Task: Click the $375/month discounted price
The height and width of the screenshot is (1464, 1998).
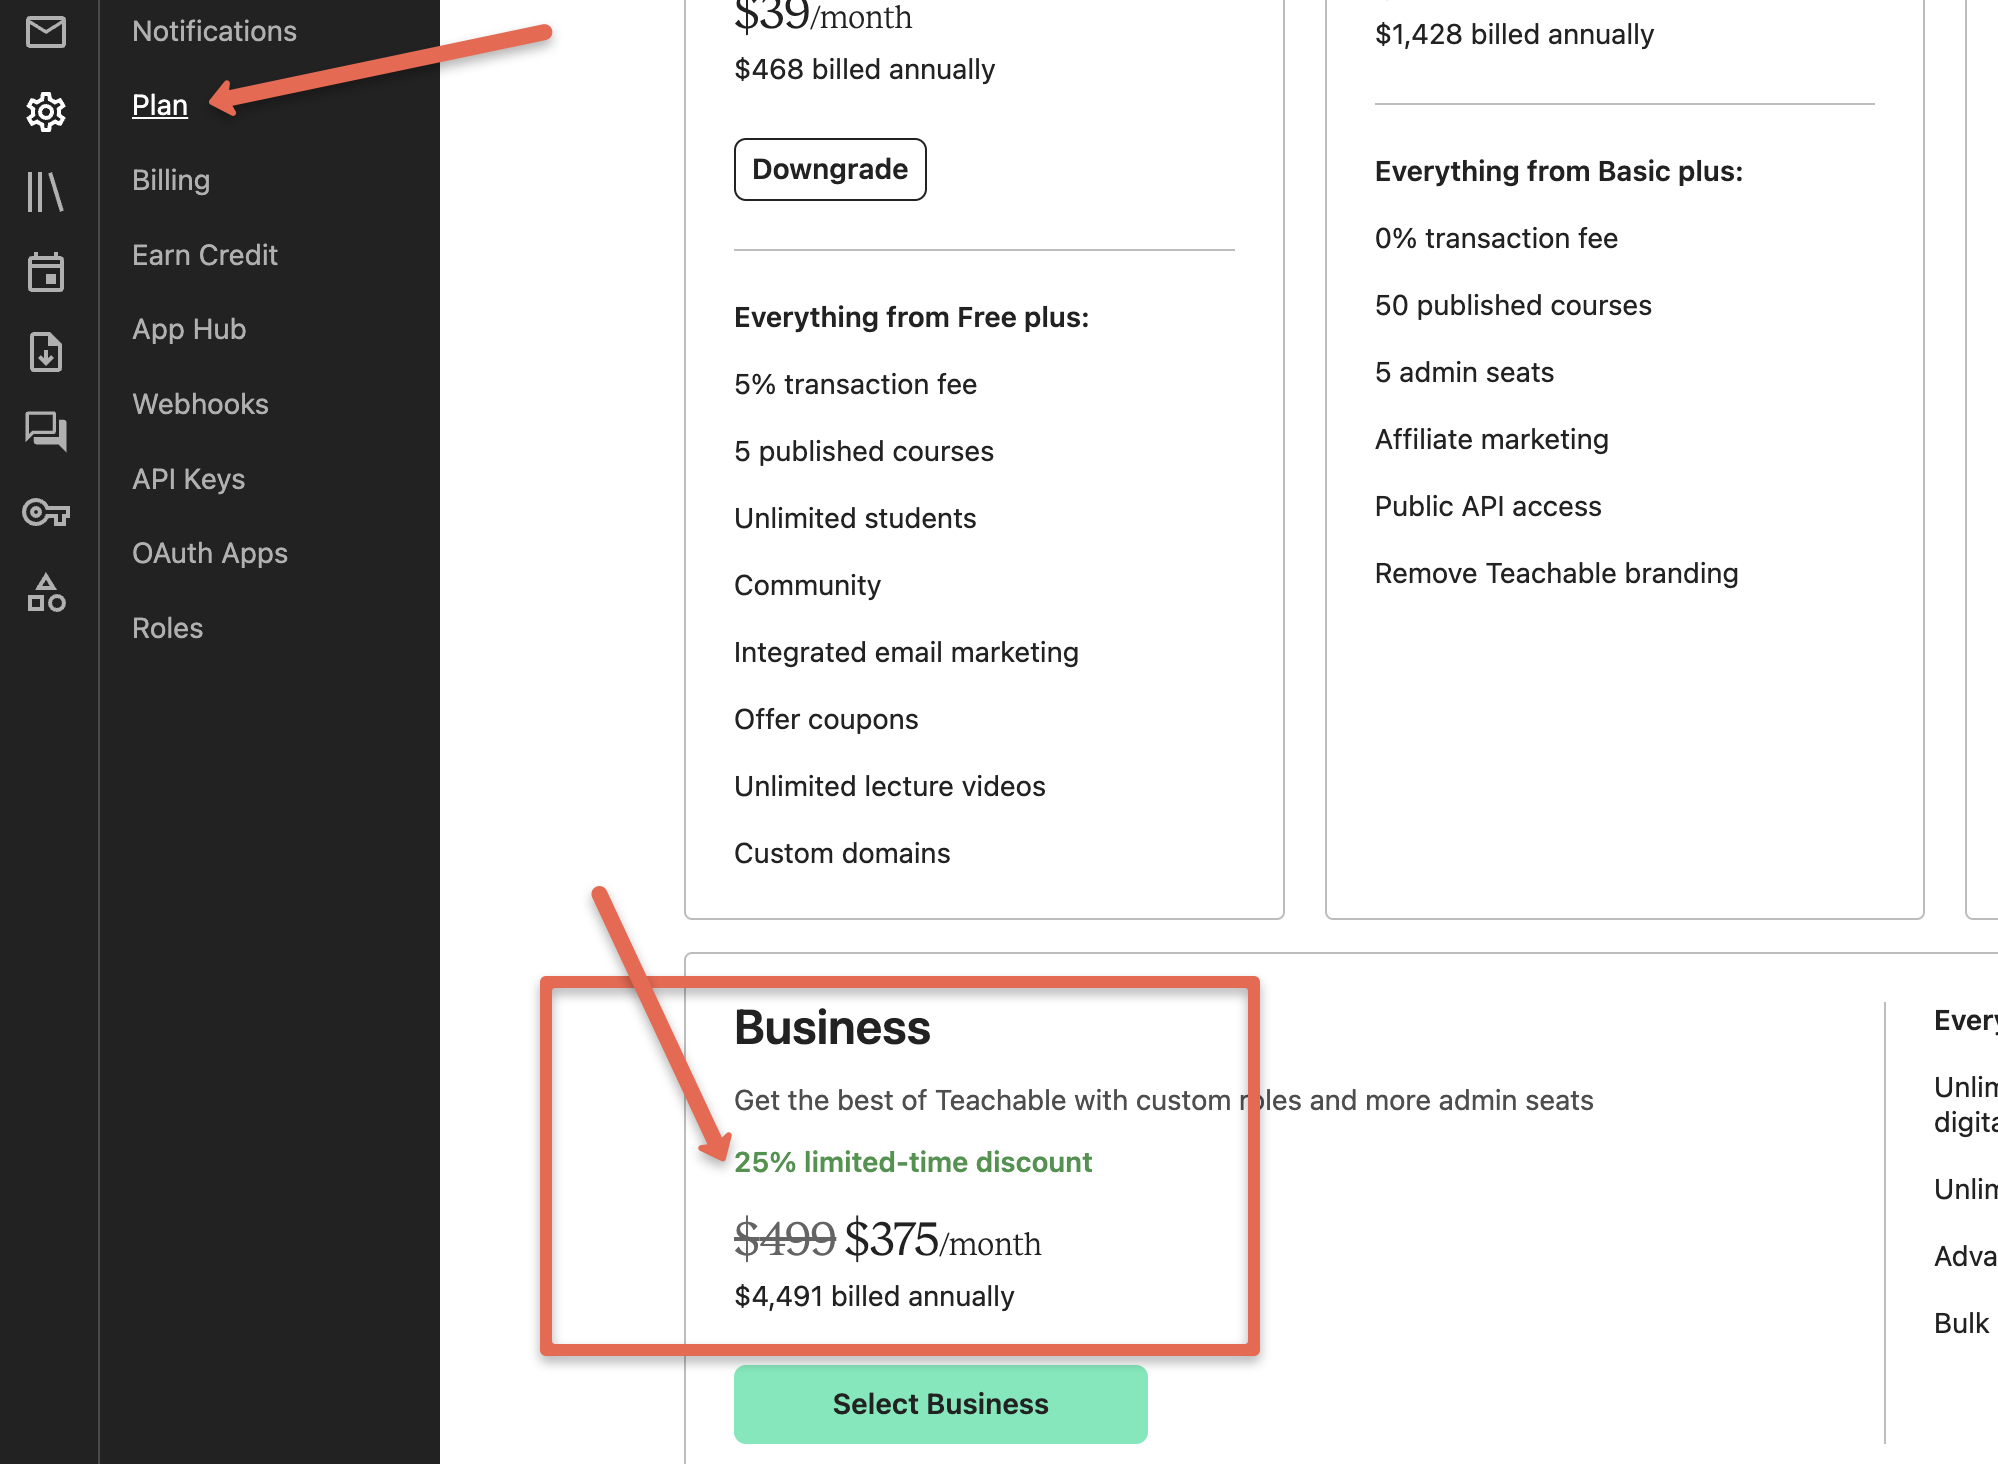Action: pos(943,1240)
